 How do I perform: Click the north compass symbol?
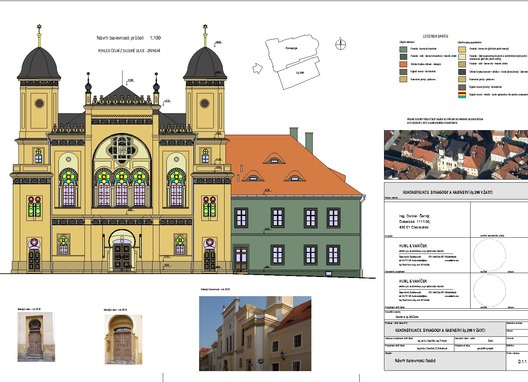pyautogui.click(x=340, y=44)
